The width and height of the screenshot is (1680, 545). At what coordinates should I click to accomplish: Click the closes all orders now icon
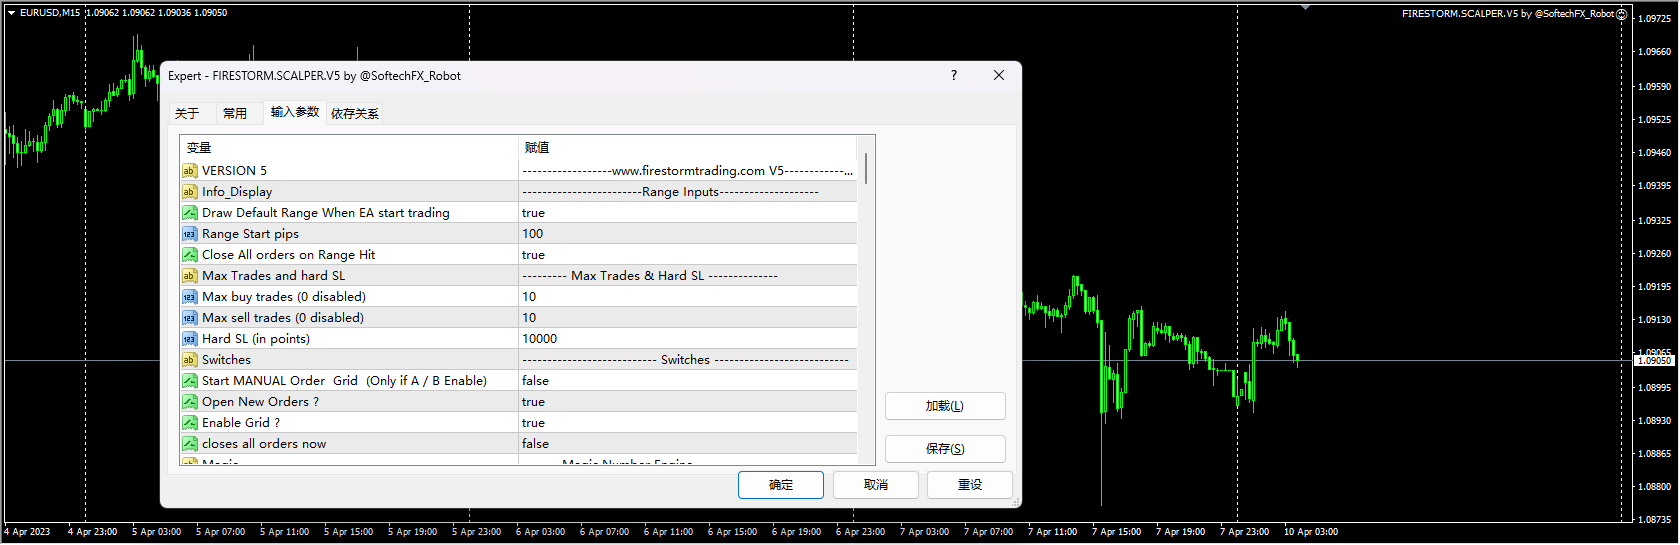pyautogui.click(x=189, y=444)
